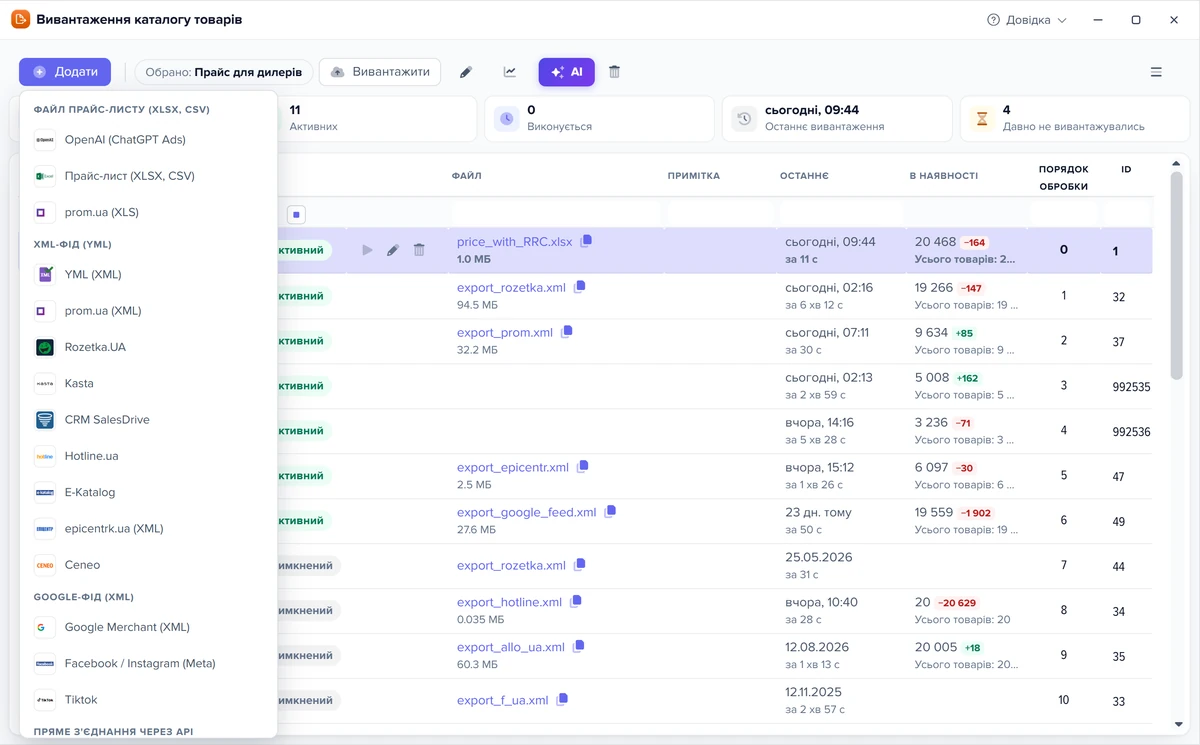Click the Вивантажити button
Viewport: 1200px width, 745px height.
380,72
